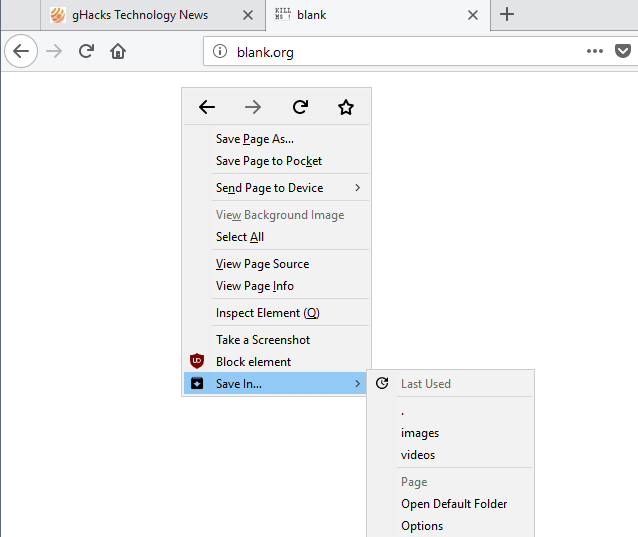Reload the page from the toolbar
Screen dimensions: 638x537
tap(86, 51)
